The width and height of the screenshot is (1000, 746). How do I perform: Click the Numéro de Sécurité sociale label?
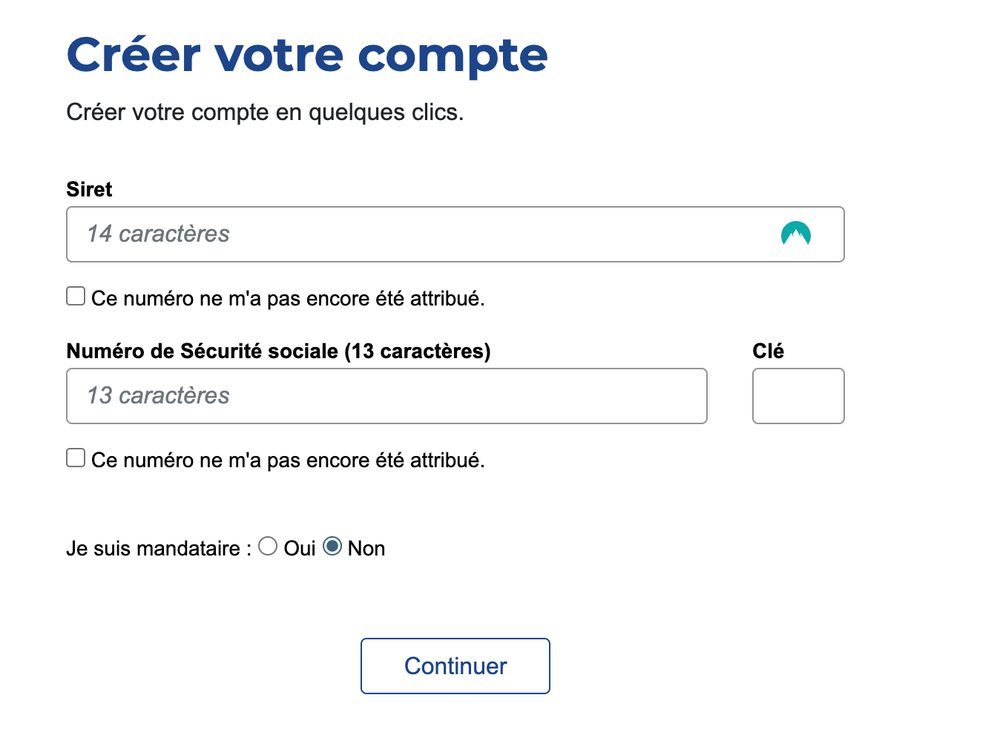pyautogui.click(x=279, y=351)
